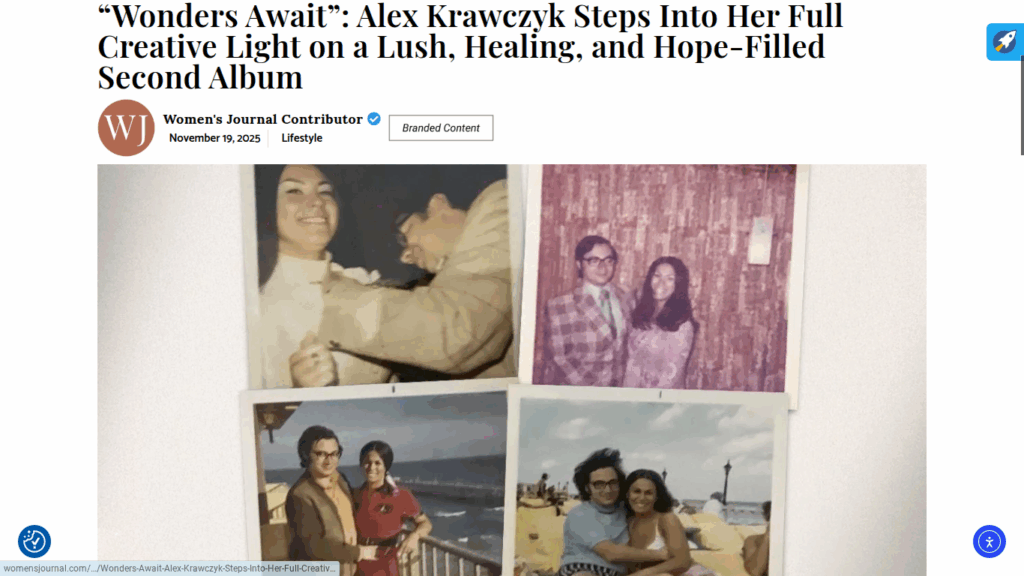Open the Lifestyle category link
The image size is (1024, 576).
(x=302, y=138)
